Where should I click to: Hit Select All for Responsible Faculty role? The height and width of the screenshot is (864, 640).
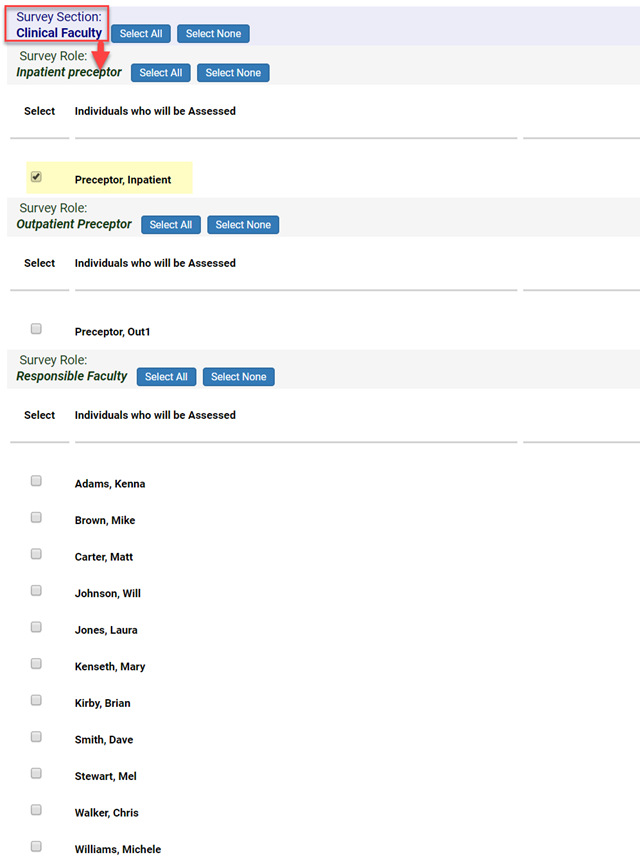166,377
